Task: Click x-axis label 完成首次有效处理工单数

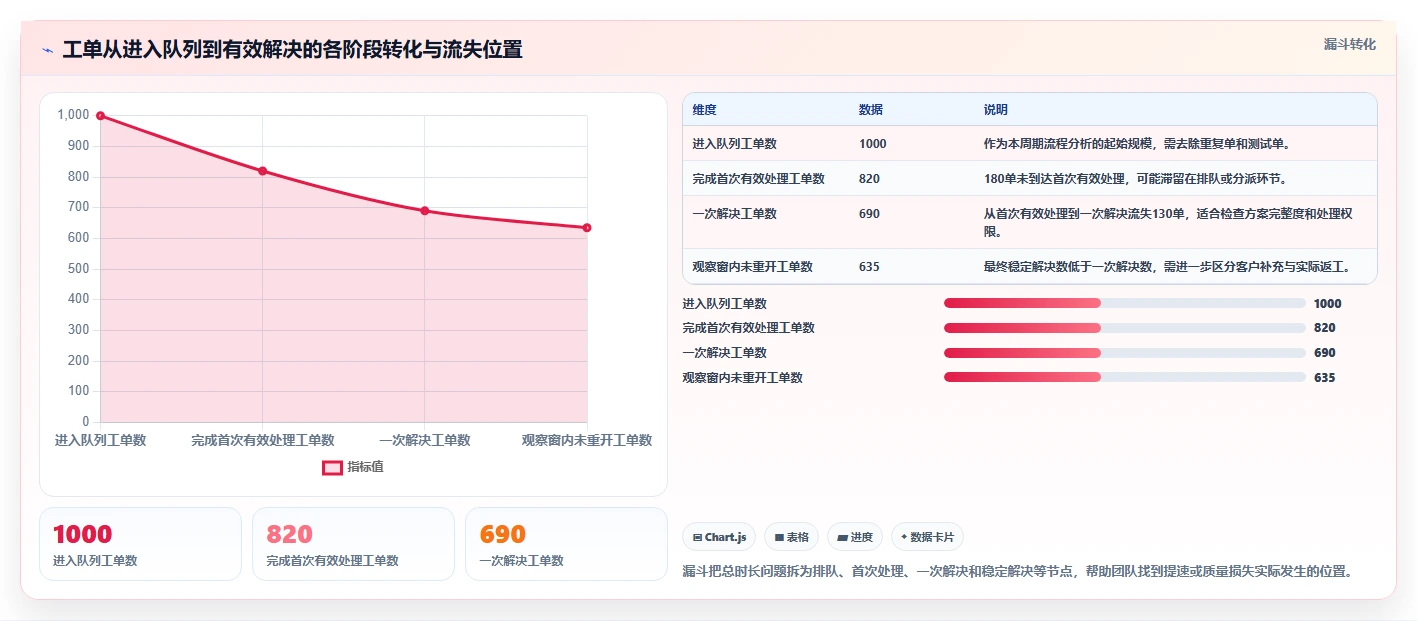Action: pos(262,440)
